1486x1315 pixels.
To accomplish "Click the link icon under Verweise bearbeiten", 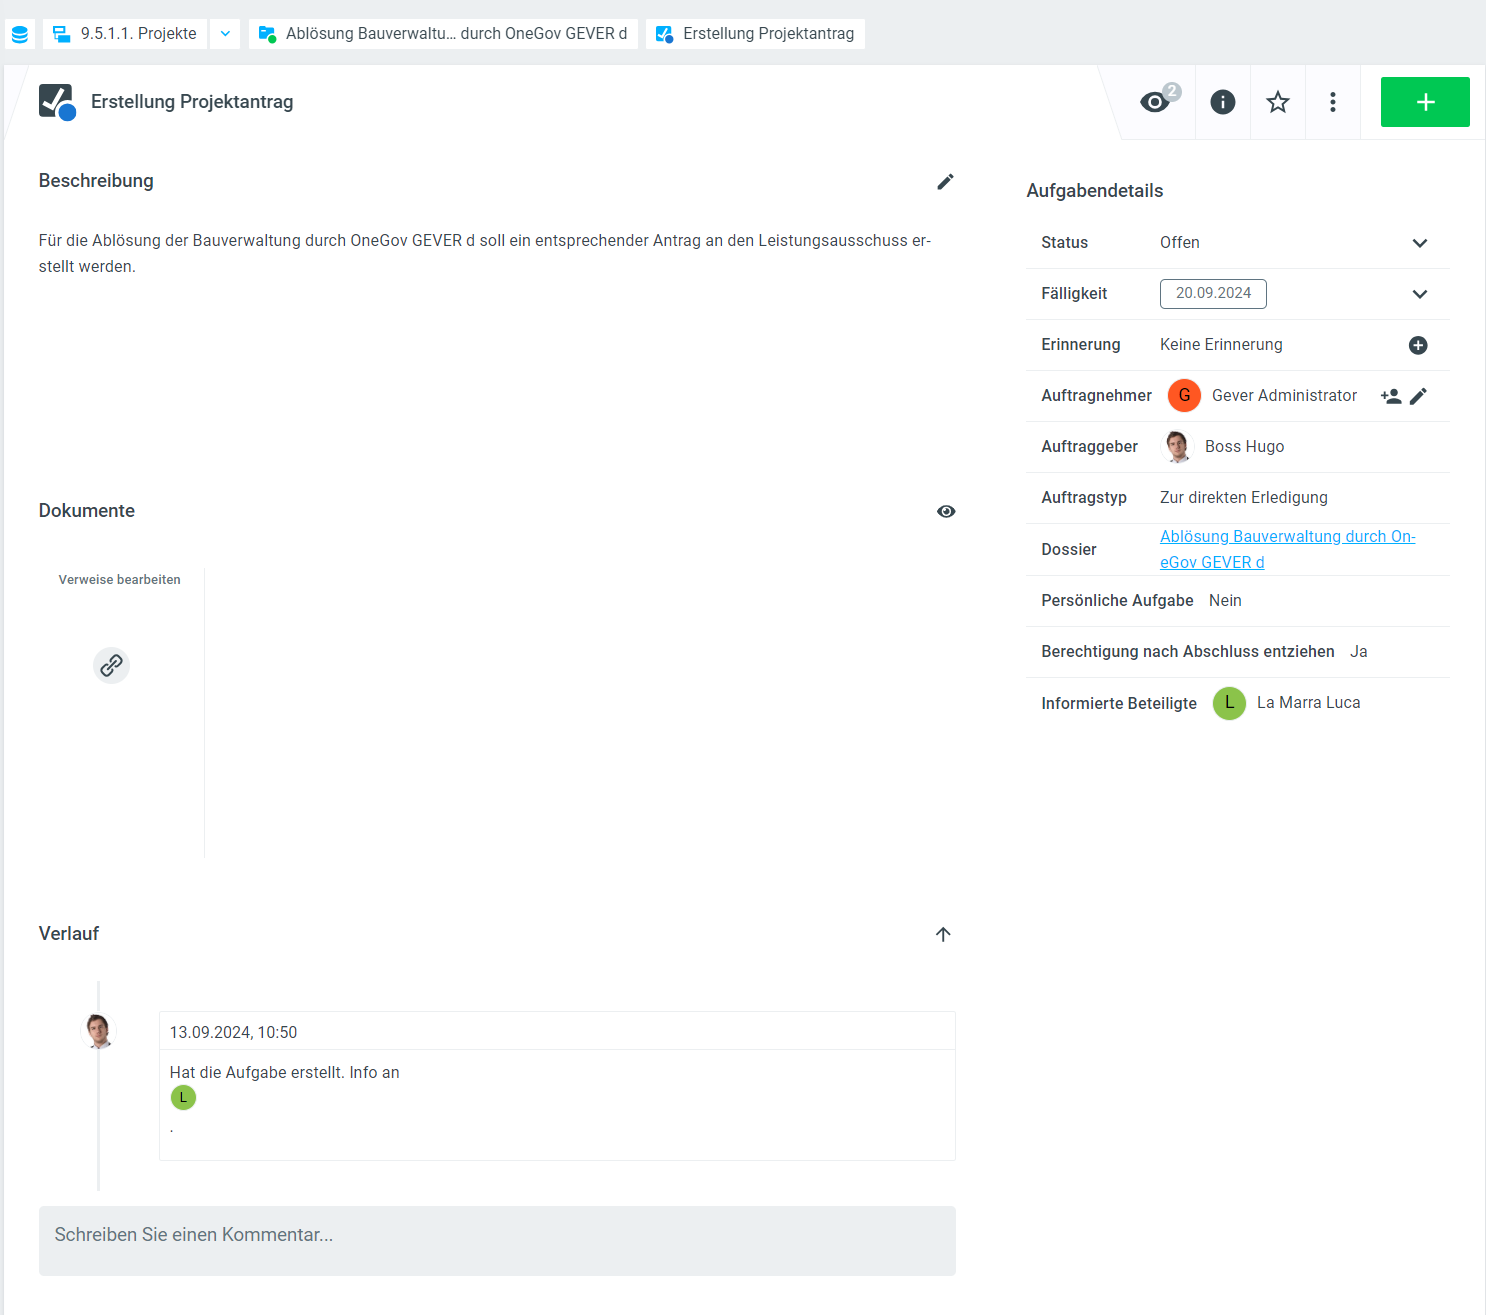I will [111, 665].
